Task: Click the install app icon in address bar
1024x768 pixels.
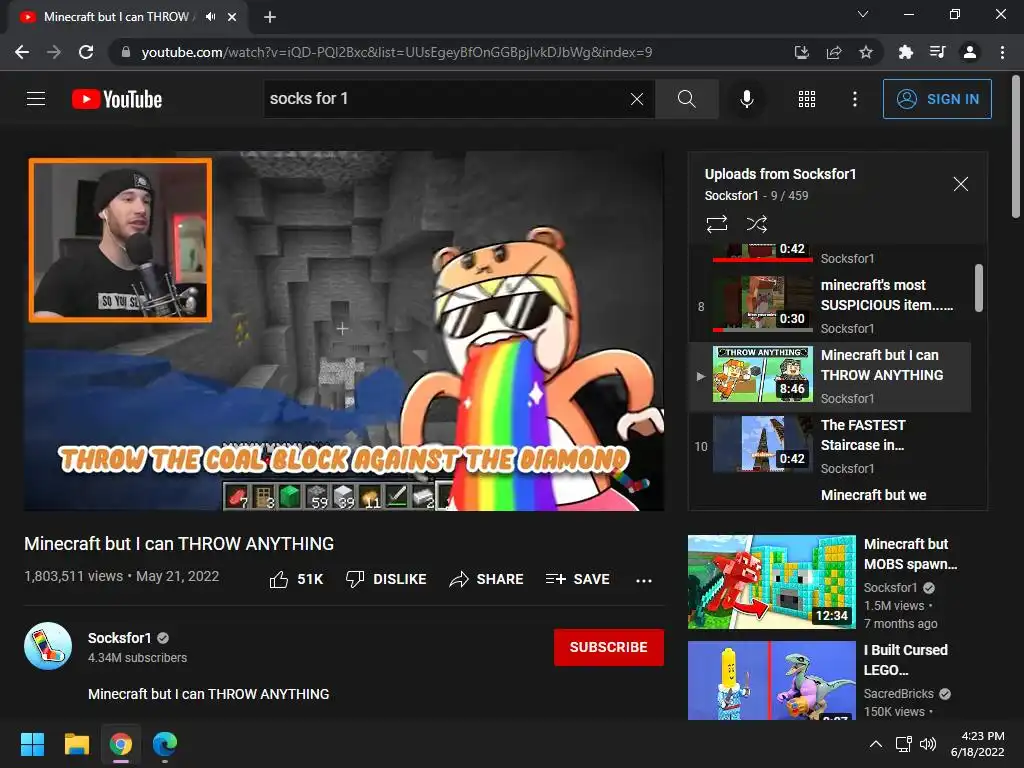Action: 801,52
